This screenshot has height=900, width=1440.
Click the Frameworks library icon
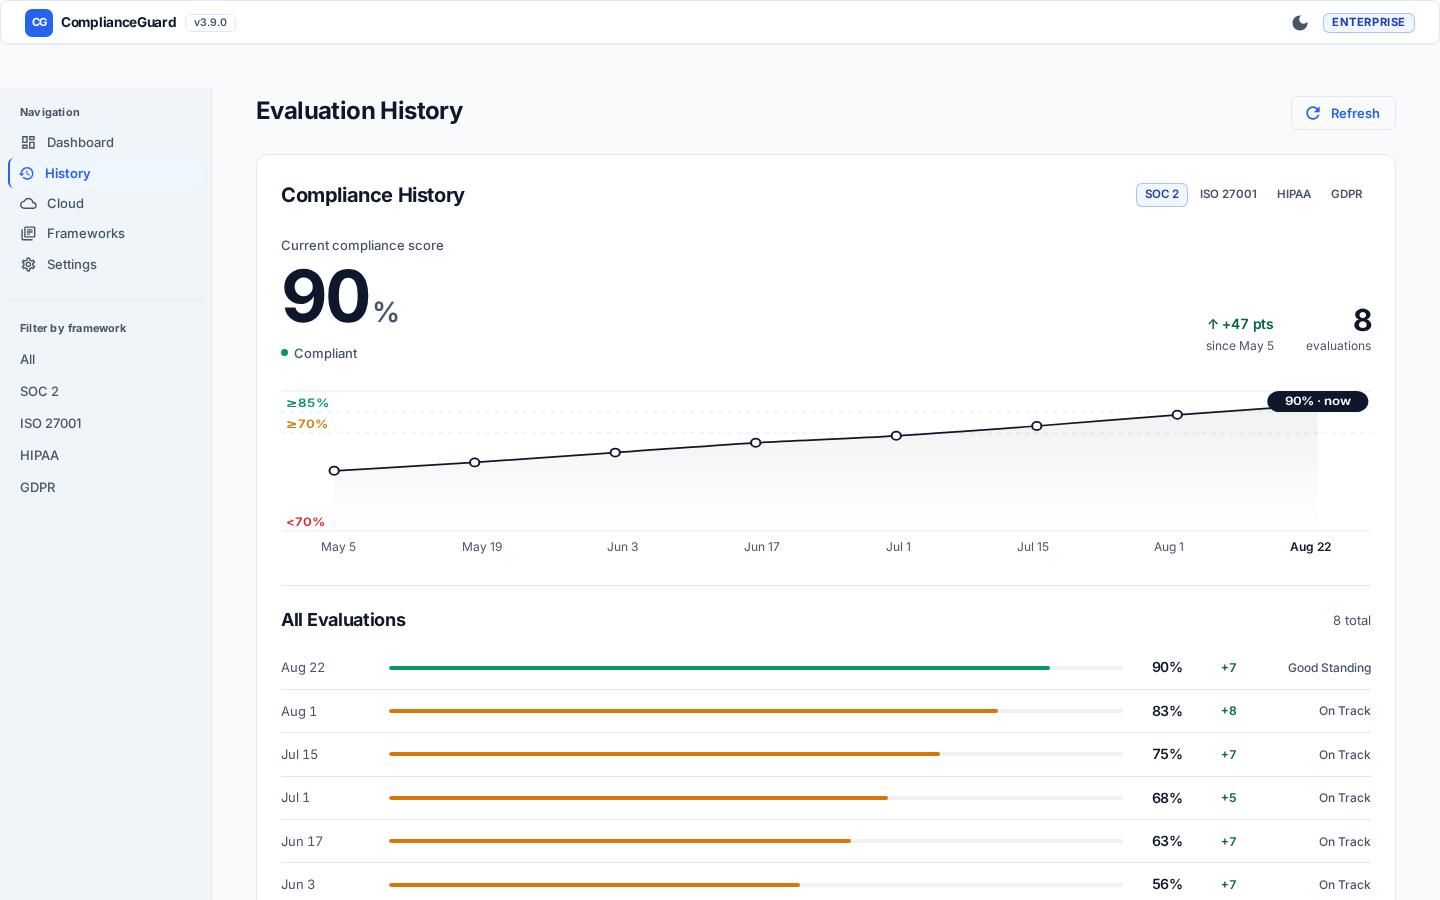click(28, 233)
